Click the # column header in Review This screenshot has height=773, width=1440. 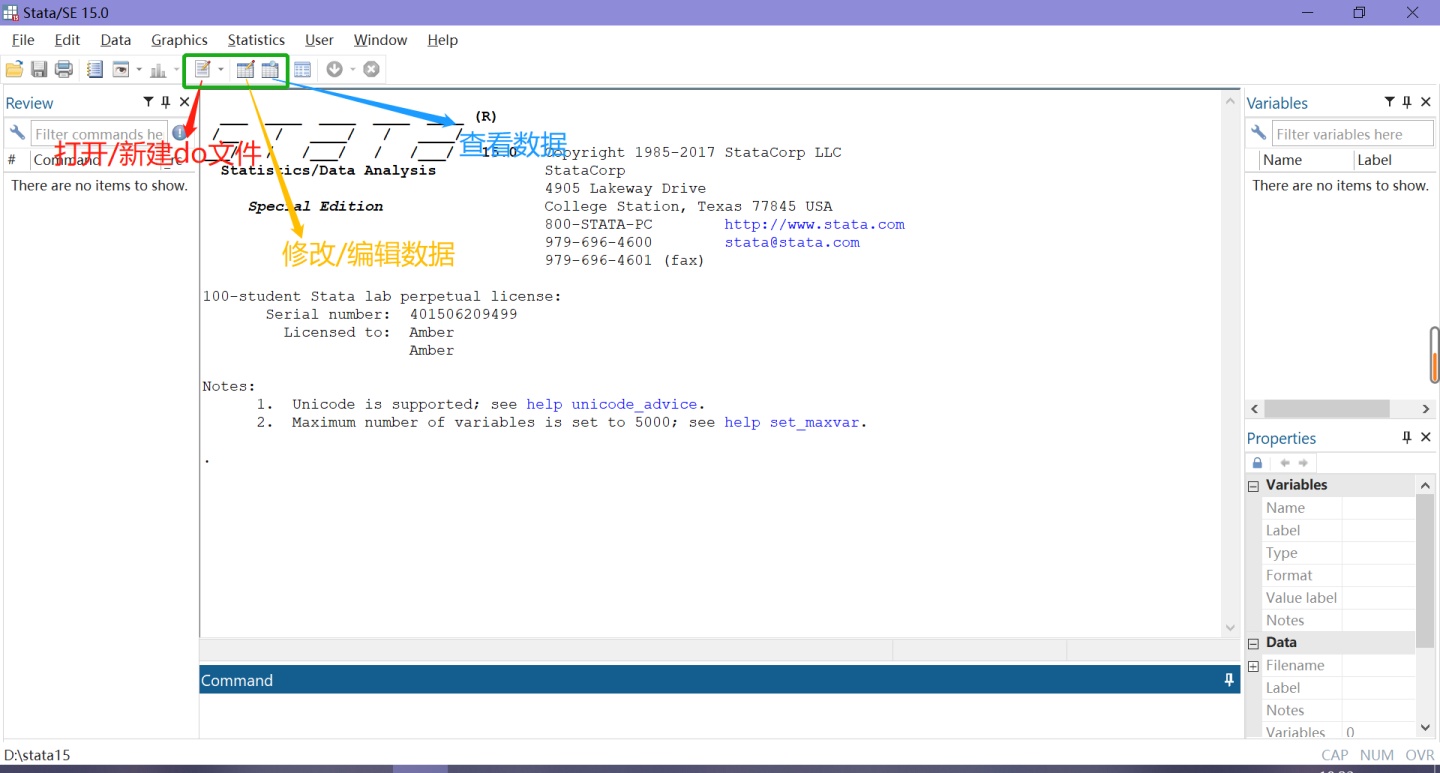coord(12,160)
